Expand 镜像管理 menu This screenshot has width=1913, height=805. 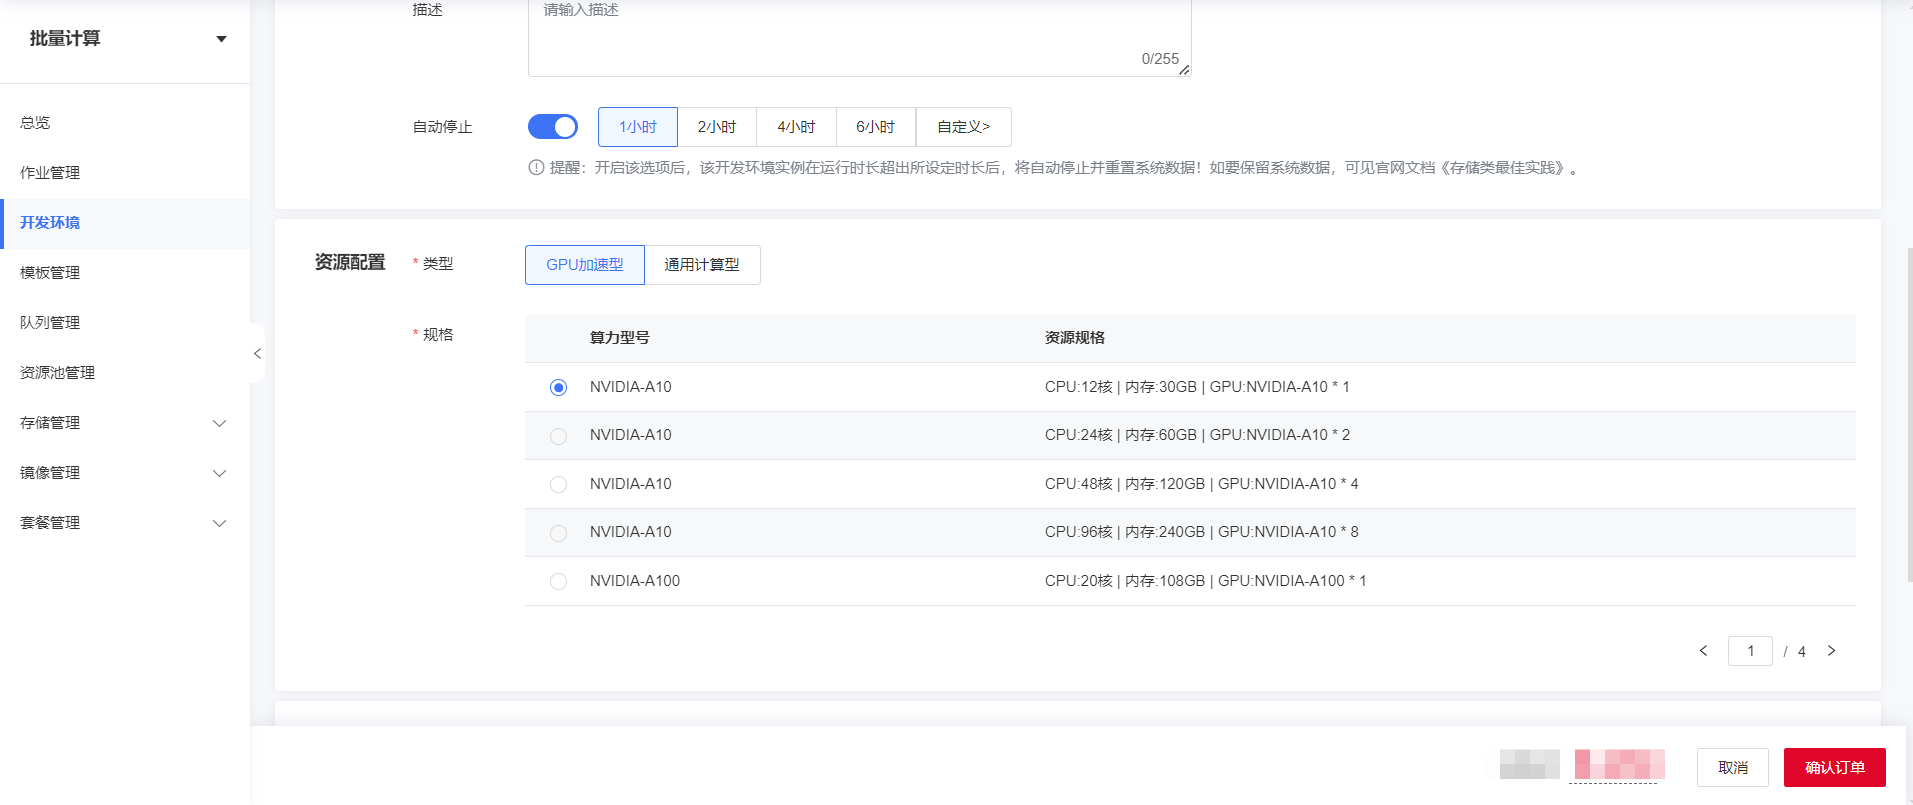tap(219, 473)
